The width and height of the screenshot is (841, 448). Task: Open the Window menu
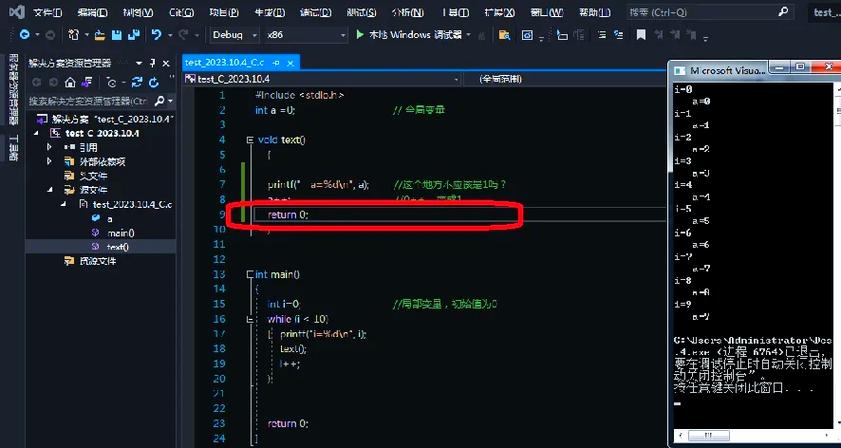pos(547,12)
